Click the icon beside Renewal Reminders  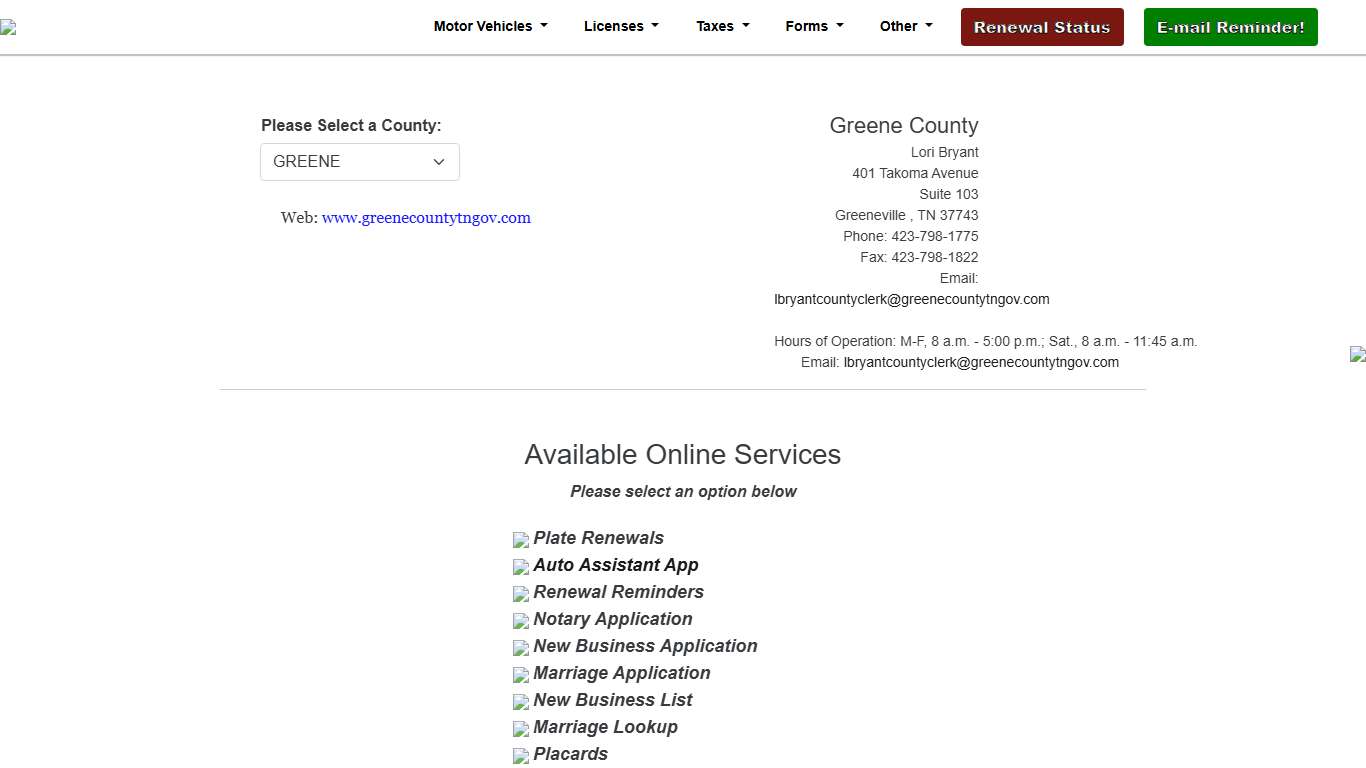pyautogui.click(x=521, y=594)
